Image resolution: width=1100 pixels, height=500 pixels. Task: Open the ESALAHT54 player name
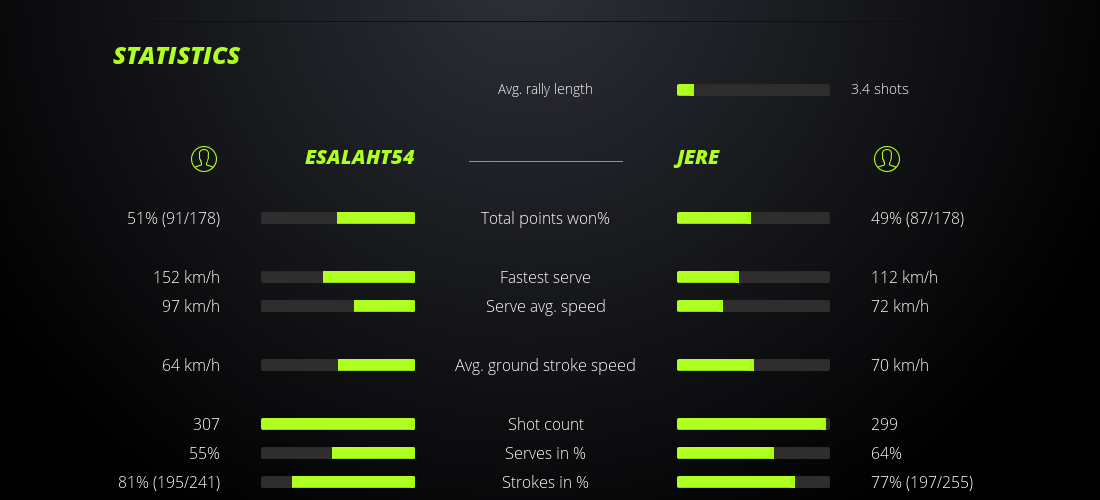359,158
